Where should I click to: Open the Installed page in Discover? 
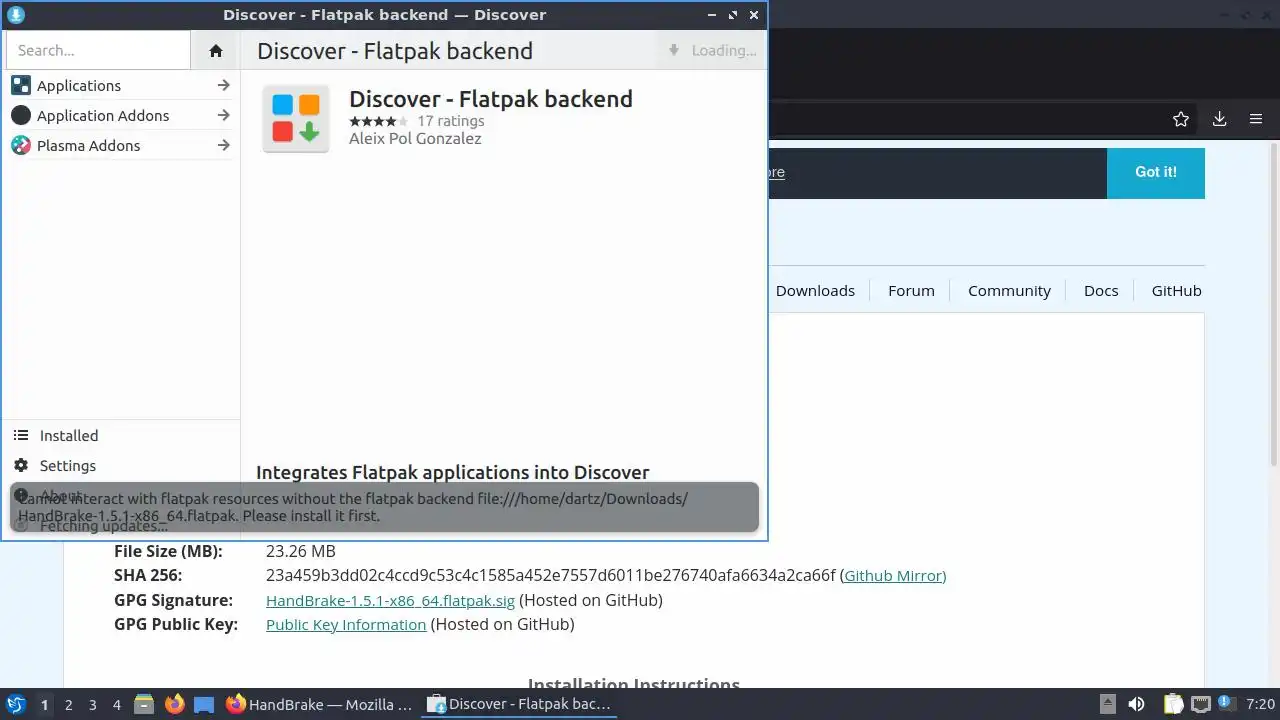tap(121, 436)
